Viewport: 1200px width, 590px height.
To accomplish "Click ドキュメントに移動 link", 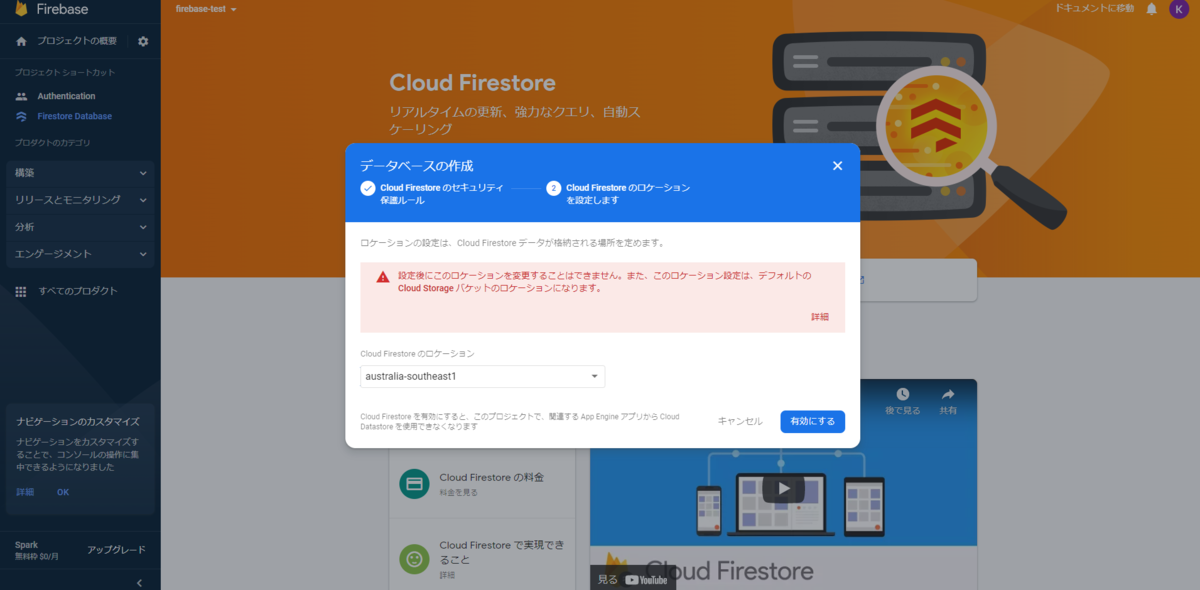I will click(x=1094, y=9).
